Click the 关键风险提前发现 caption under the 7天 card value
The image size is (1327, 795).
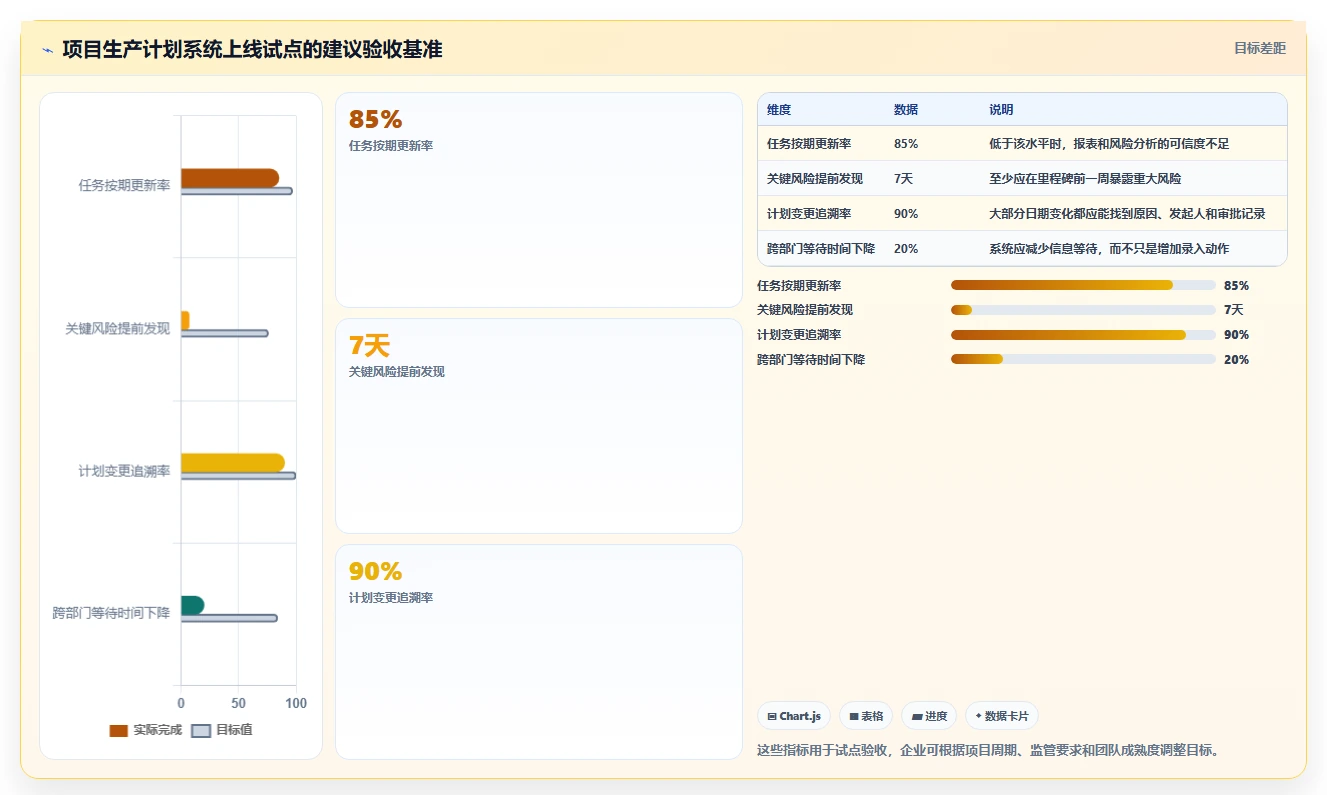click(396, 372)
